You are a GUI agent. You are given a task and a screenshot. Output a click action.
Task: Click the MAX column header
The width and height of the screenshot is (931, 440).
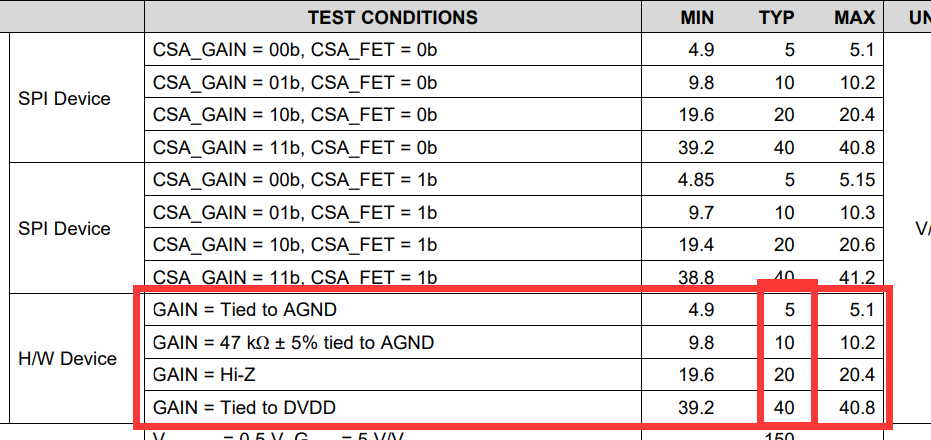[855, 17]
